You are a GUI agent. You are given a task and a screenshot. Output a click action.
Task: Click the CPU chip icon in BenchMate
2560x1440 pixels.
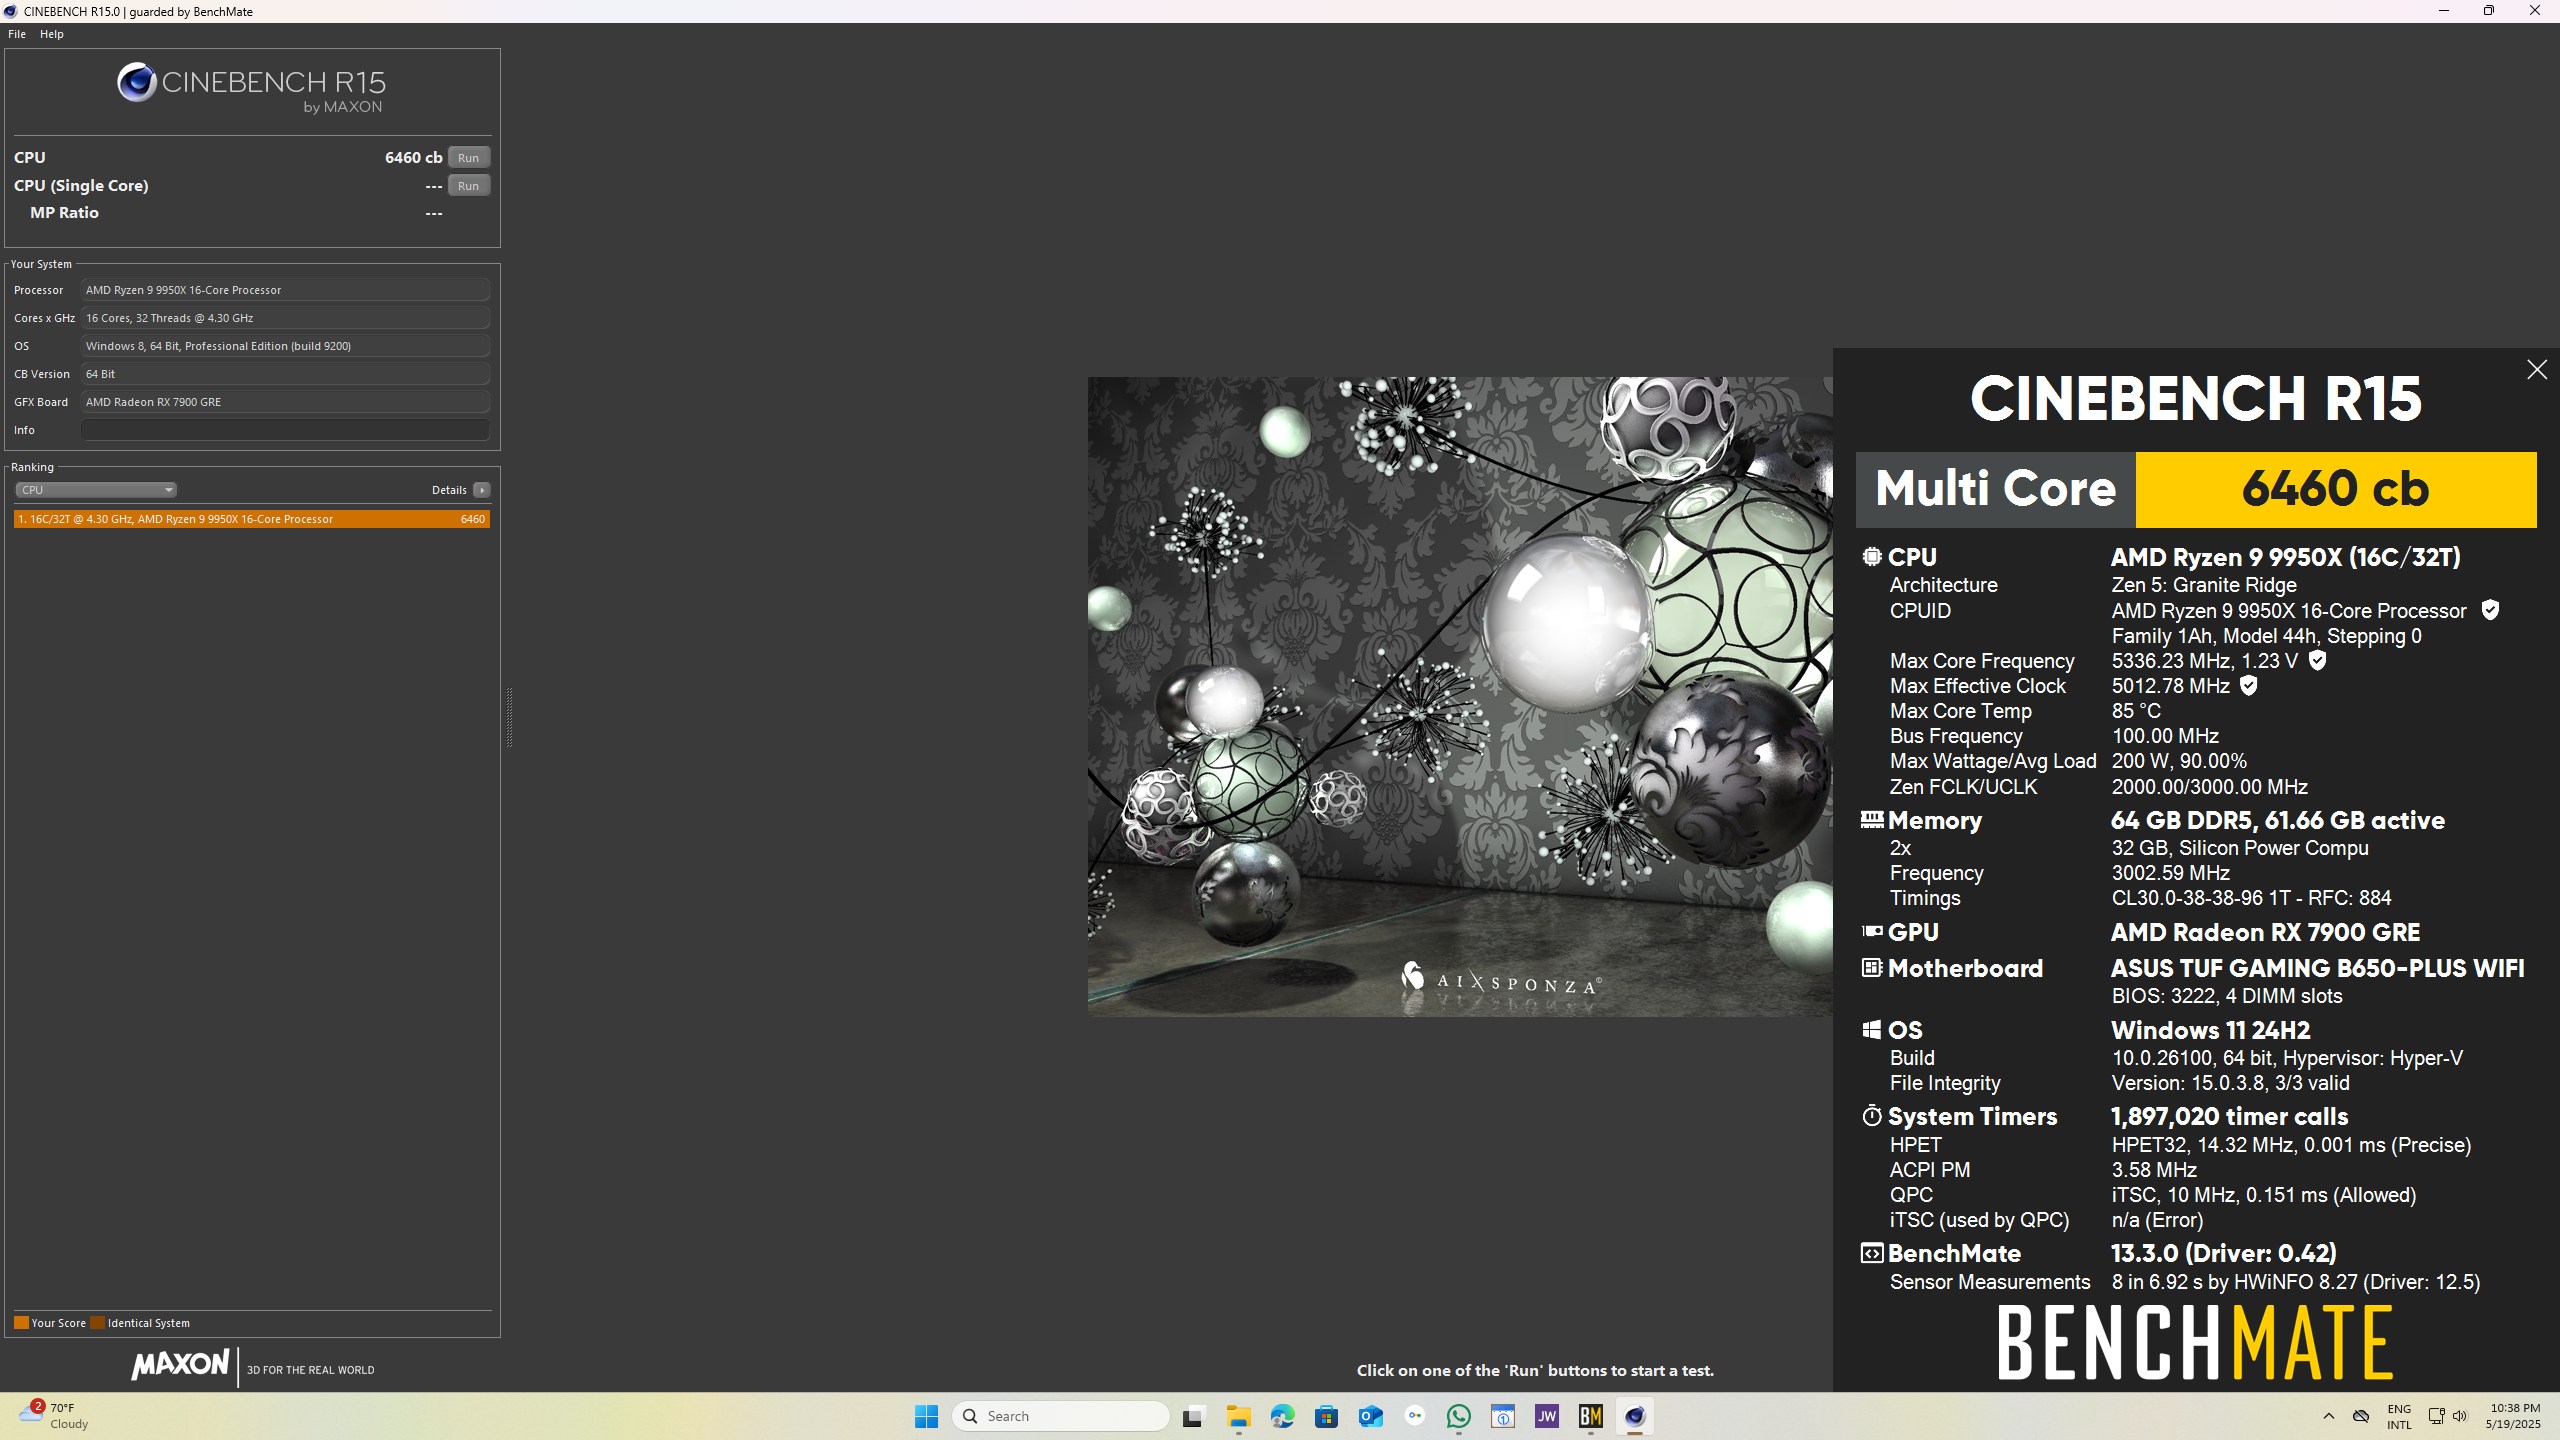click(x=1872, y=556)
